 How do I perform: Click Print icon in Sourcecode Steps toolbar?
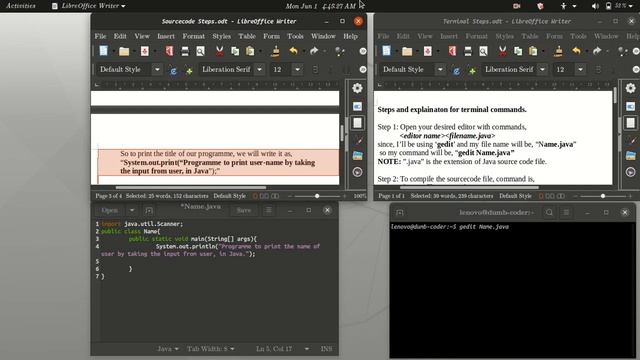click(x=185, y=51)
